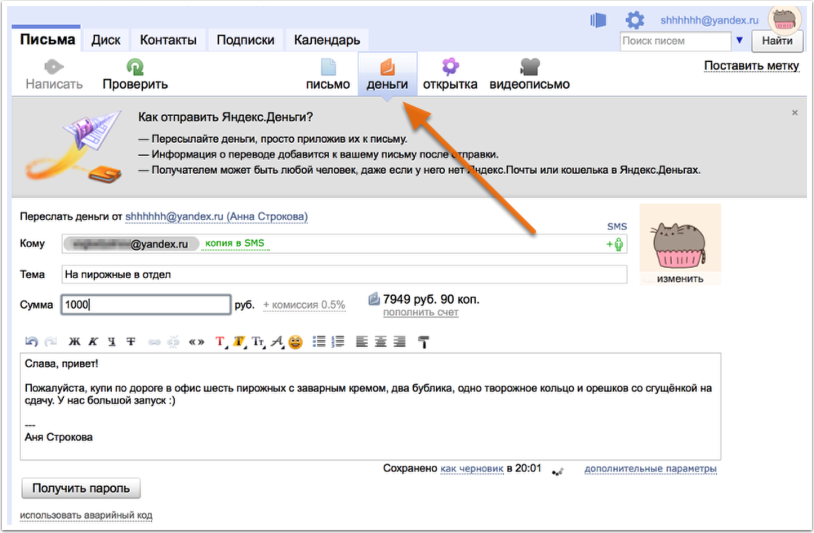
Task: Close the Яндекс.Деньги info banner
Action: pyautogui.click(x=795, y=113)
